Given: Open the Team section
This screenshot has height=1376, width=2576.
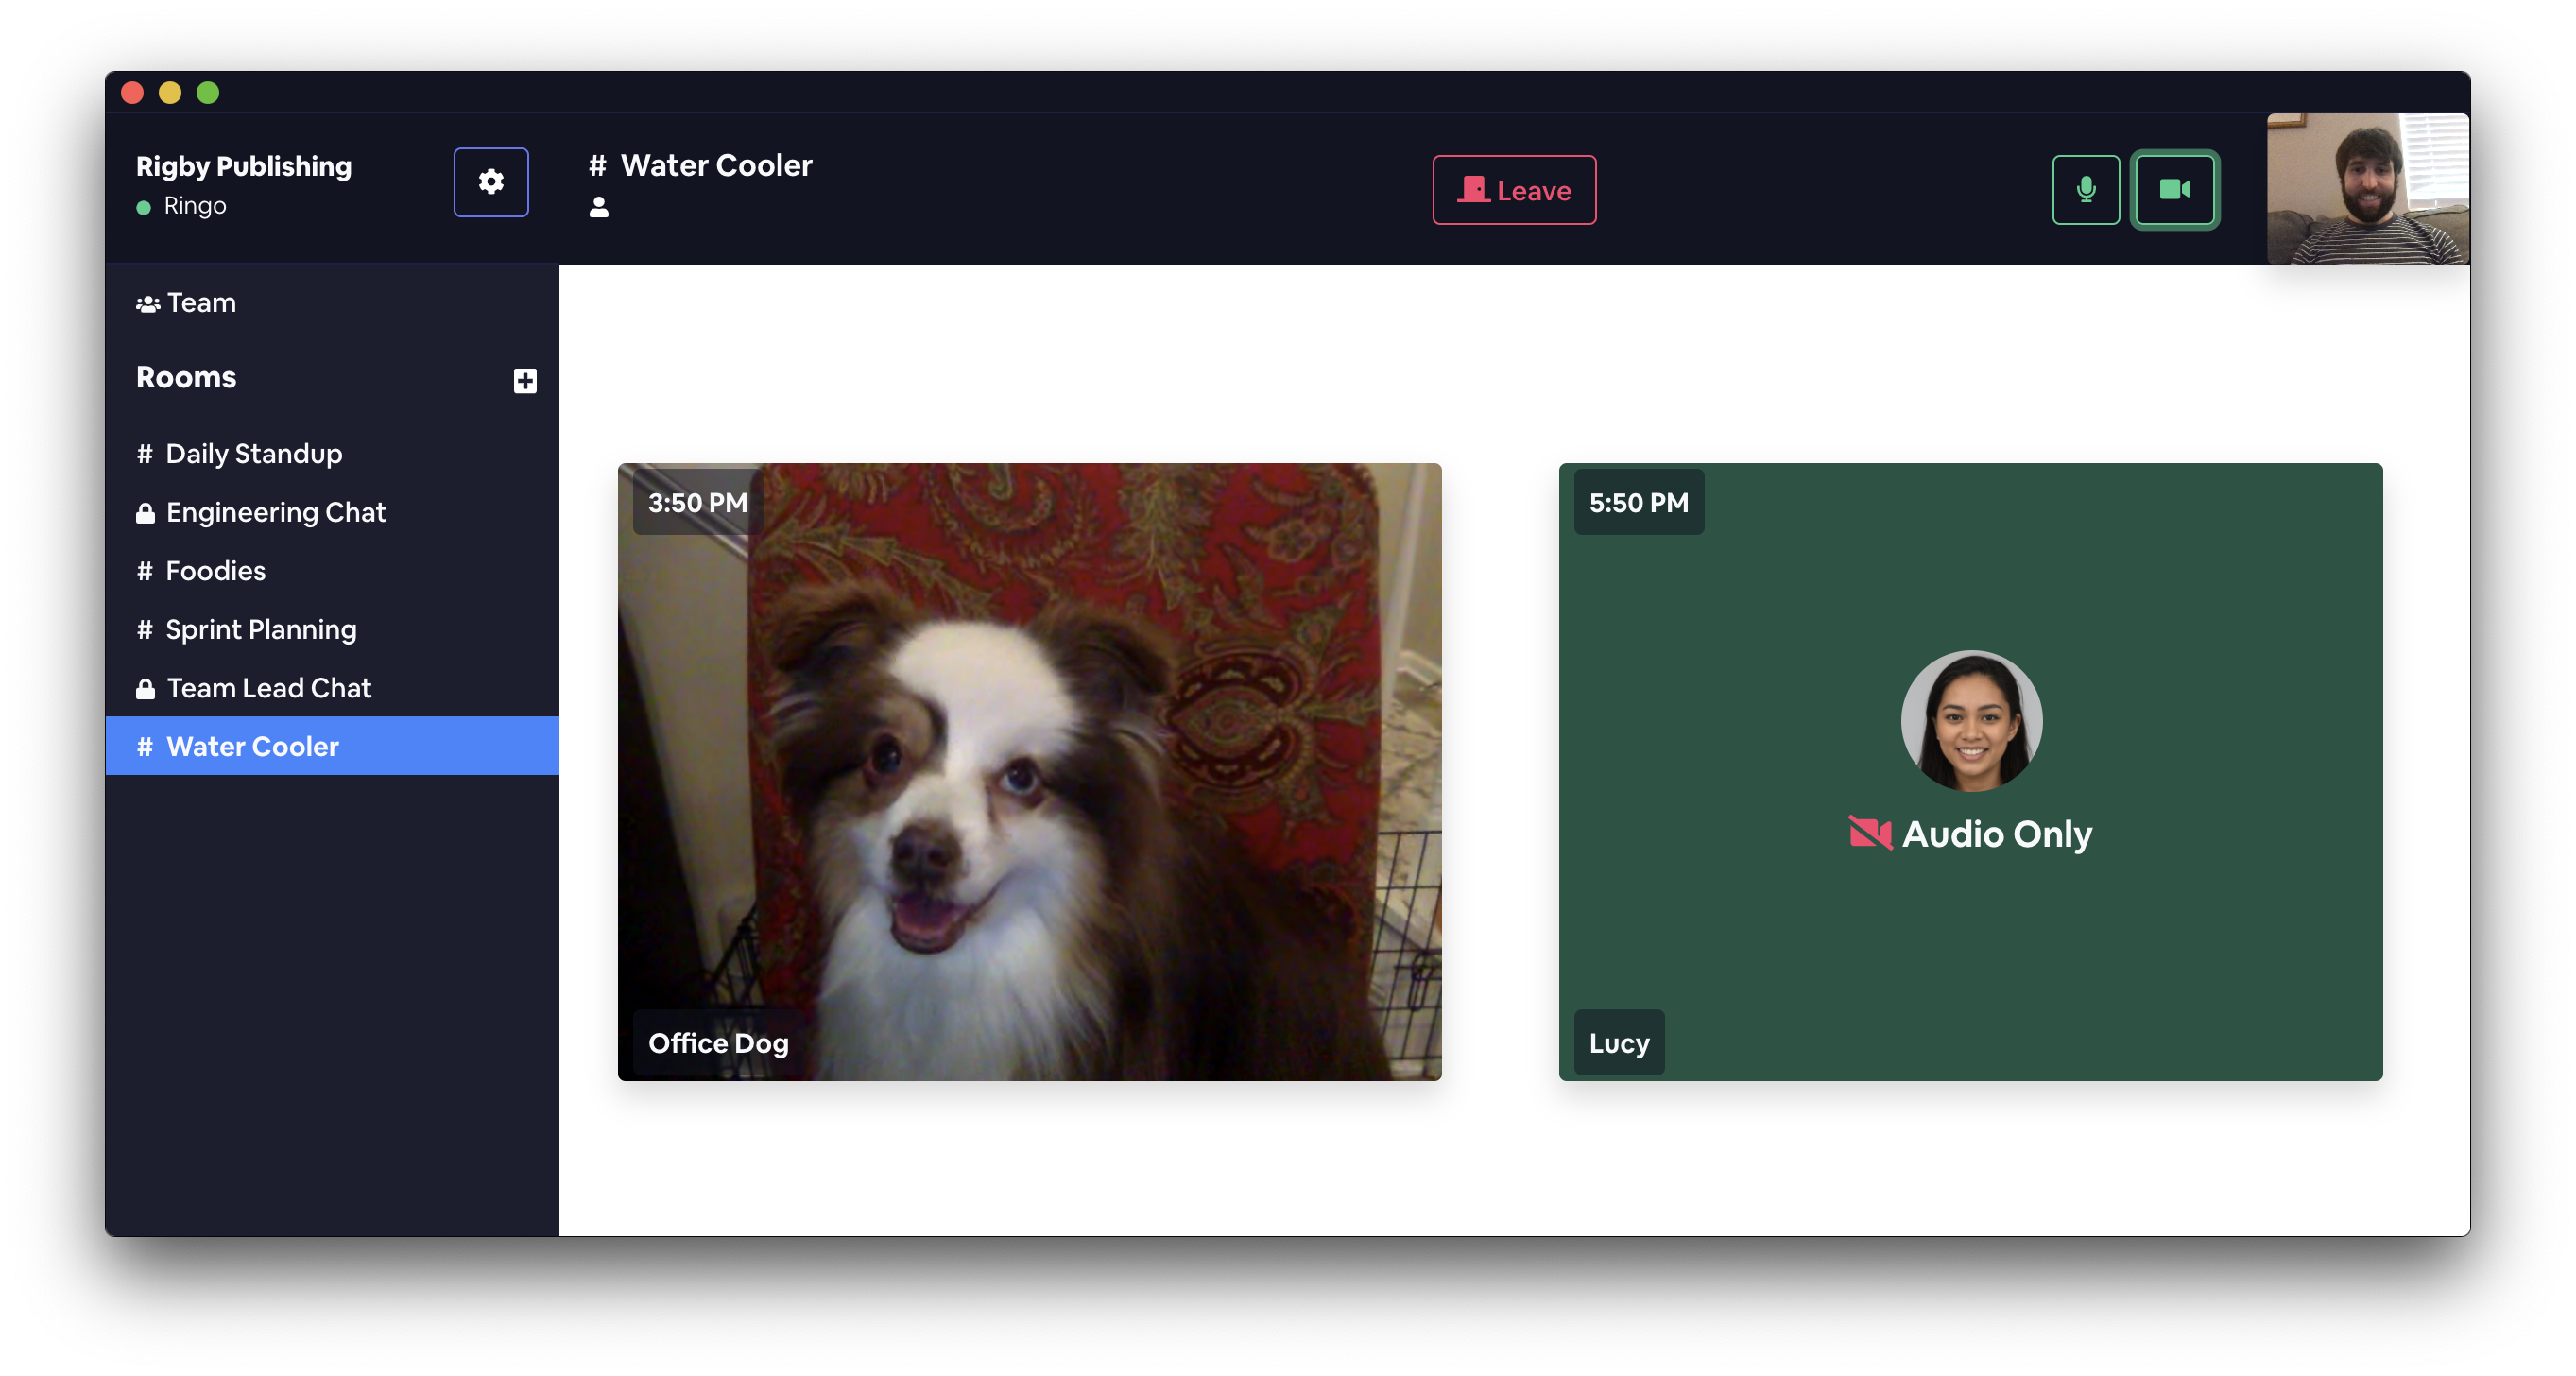Looking at the screenshot, I should coord(201,303).
